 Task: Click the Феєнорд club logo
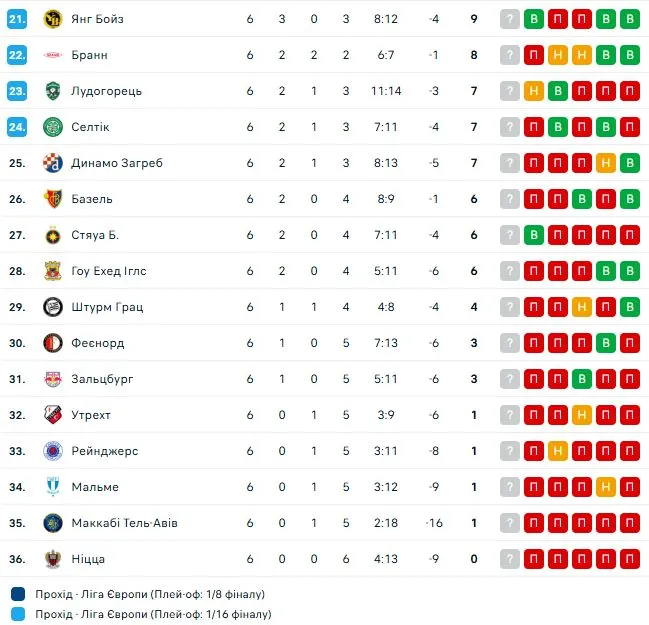coord(53,343)
